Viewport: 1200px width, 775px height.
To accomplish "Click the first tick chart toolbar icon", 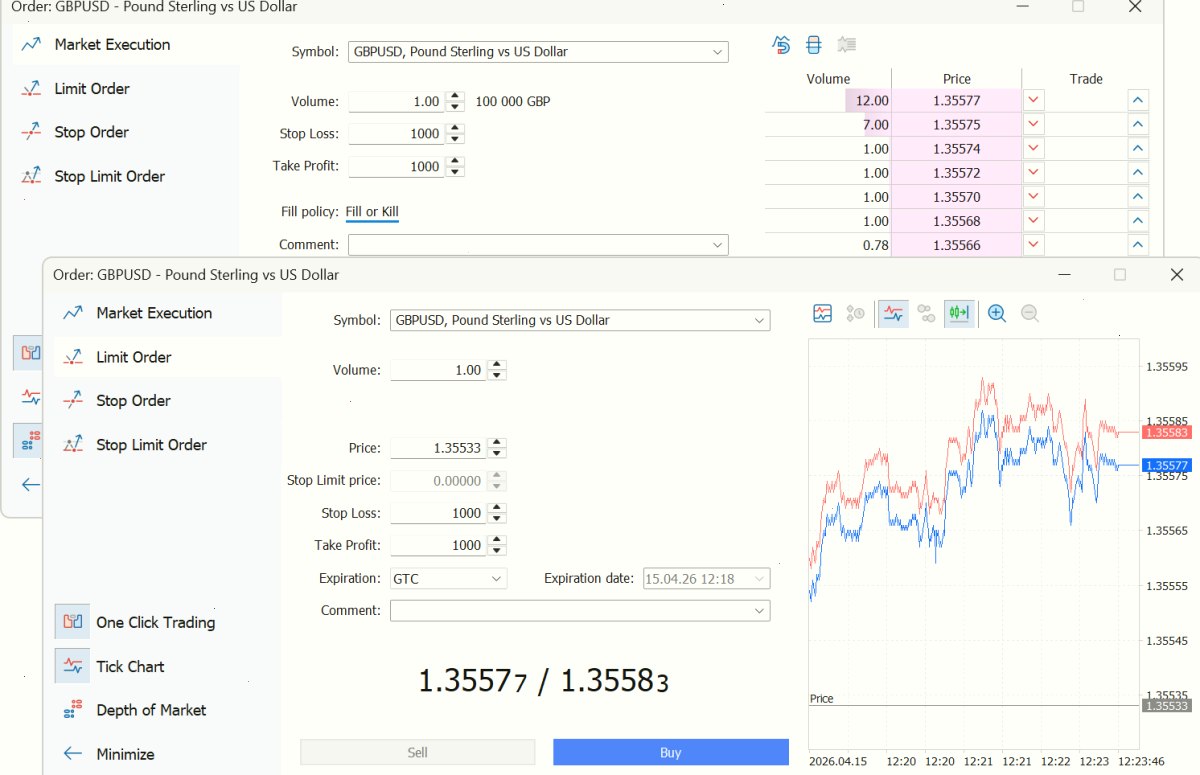I will 822,313.
